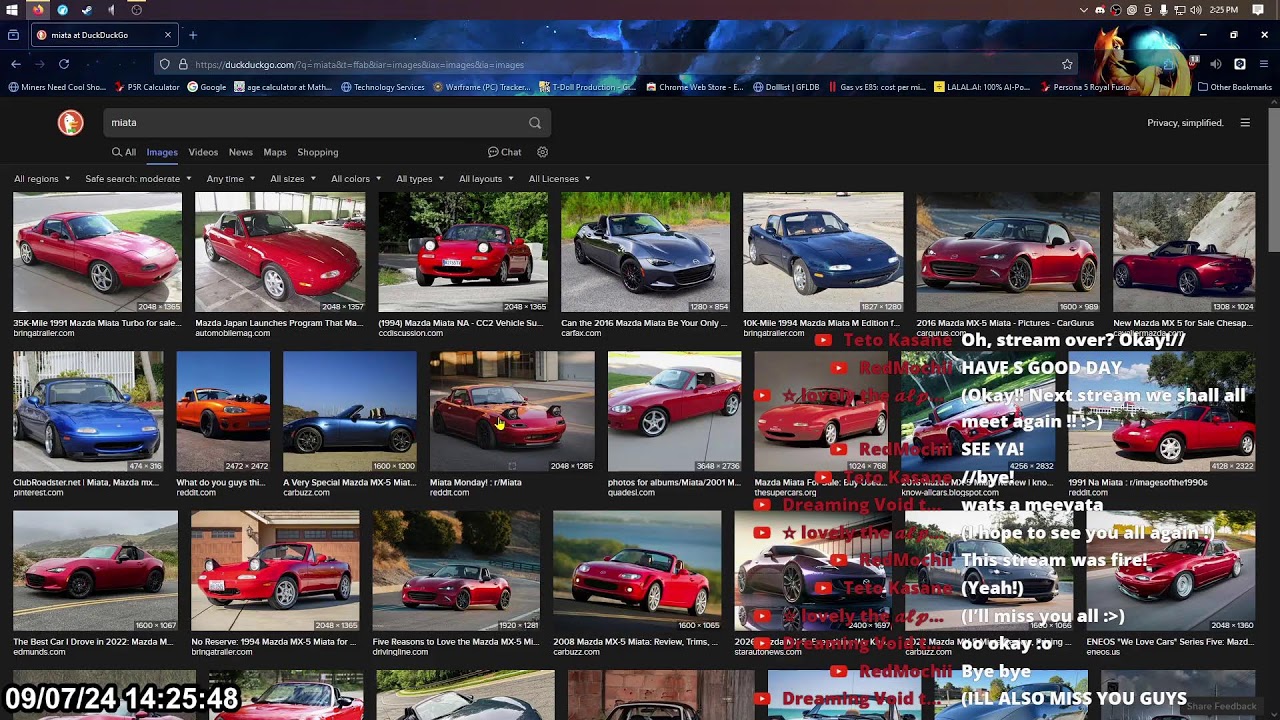The image size is (1280, 720).
Task: Open Firefox View tab list button
Action: click(13, 35)
